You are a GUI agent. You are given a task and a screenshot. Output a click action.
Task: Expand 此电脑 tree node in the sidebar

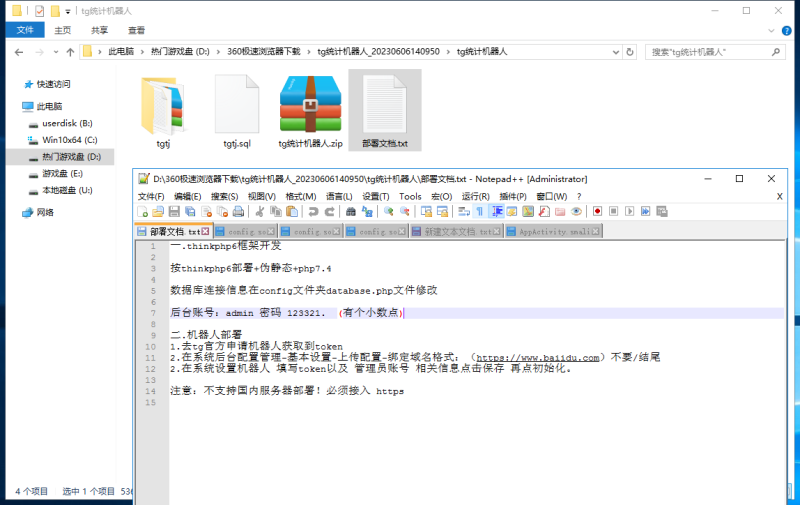(12, 106)
